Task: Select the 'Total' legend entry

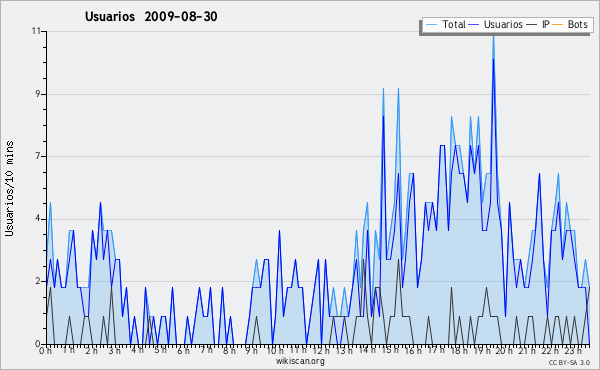Action: [x=445, y=24]
